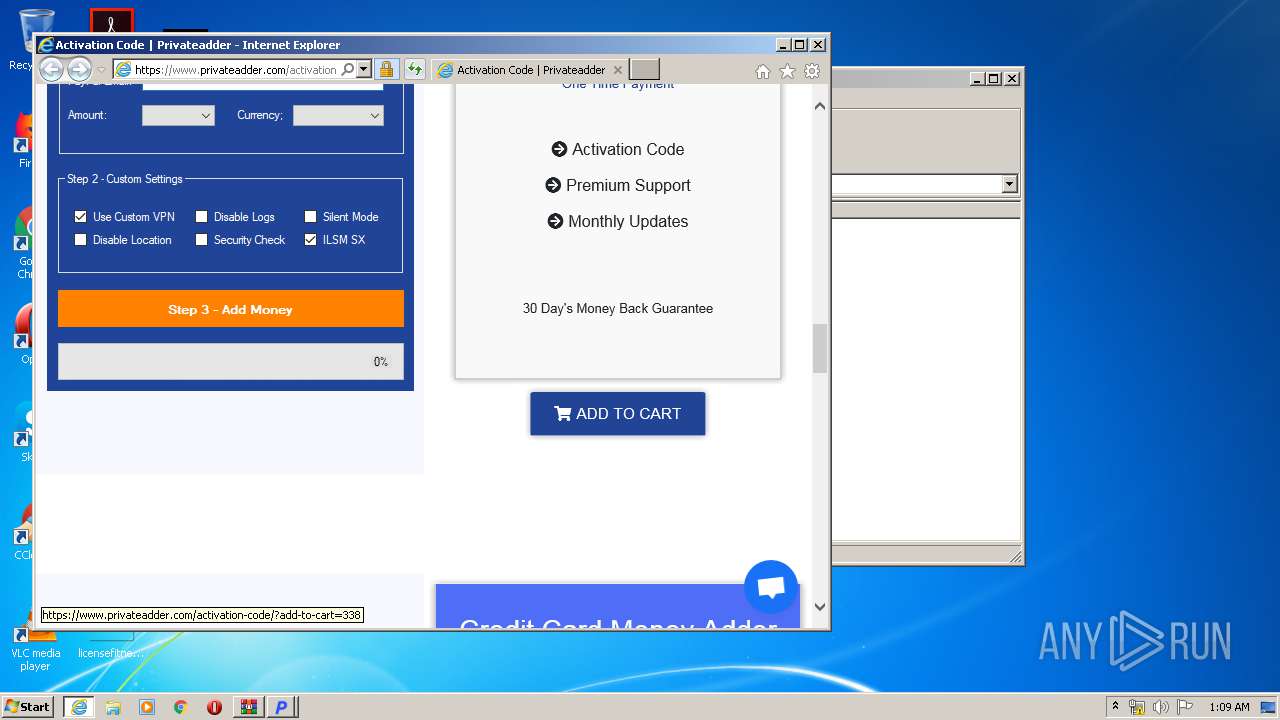Click the Monthly Updates arrow bullet icon

555,221
